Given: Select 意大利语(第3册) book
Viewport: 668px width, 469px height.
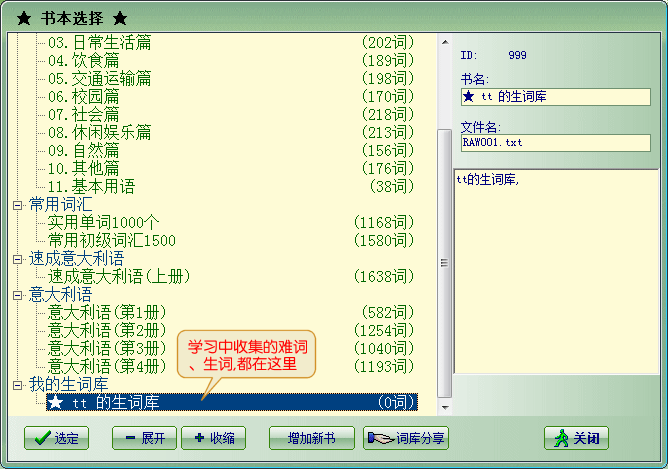Looking at the screenshot, I should point(107,348).
